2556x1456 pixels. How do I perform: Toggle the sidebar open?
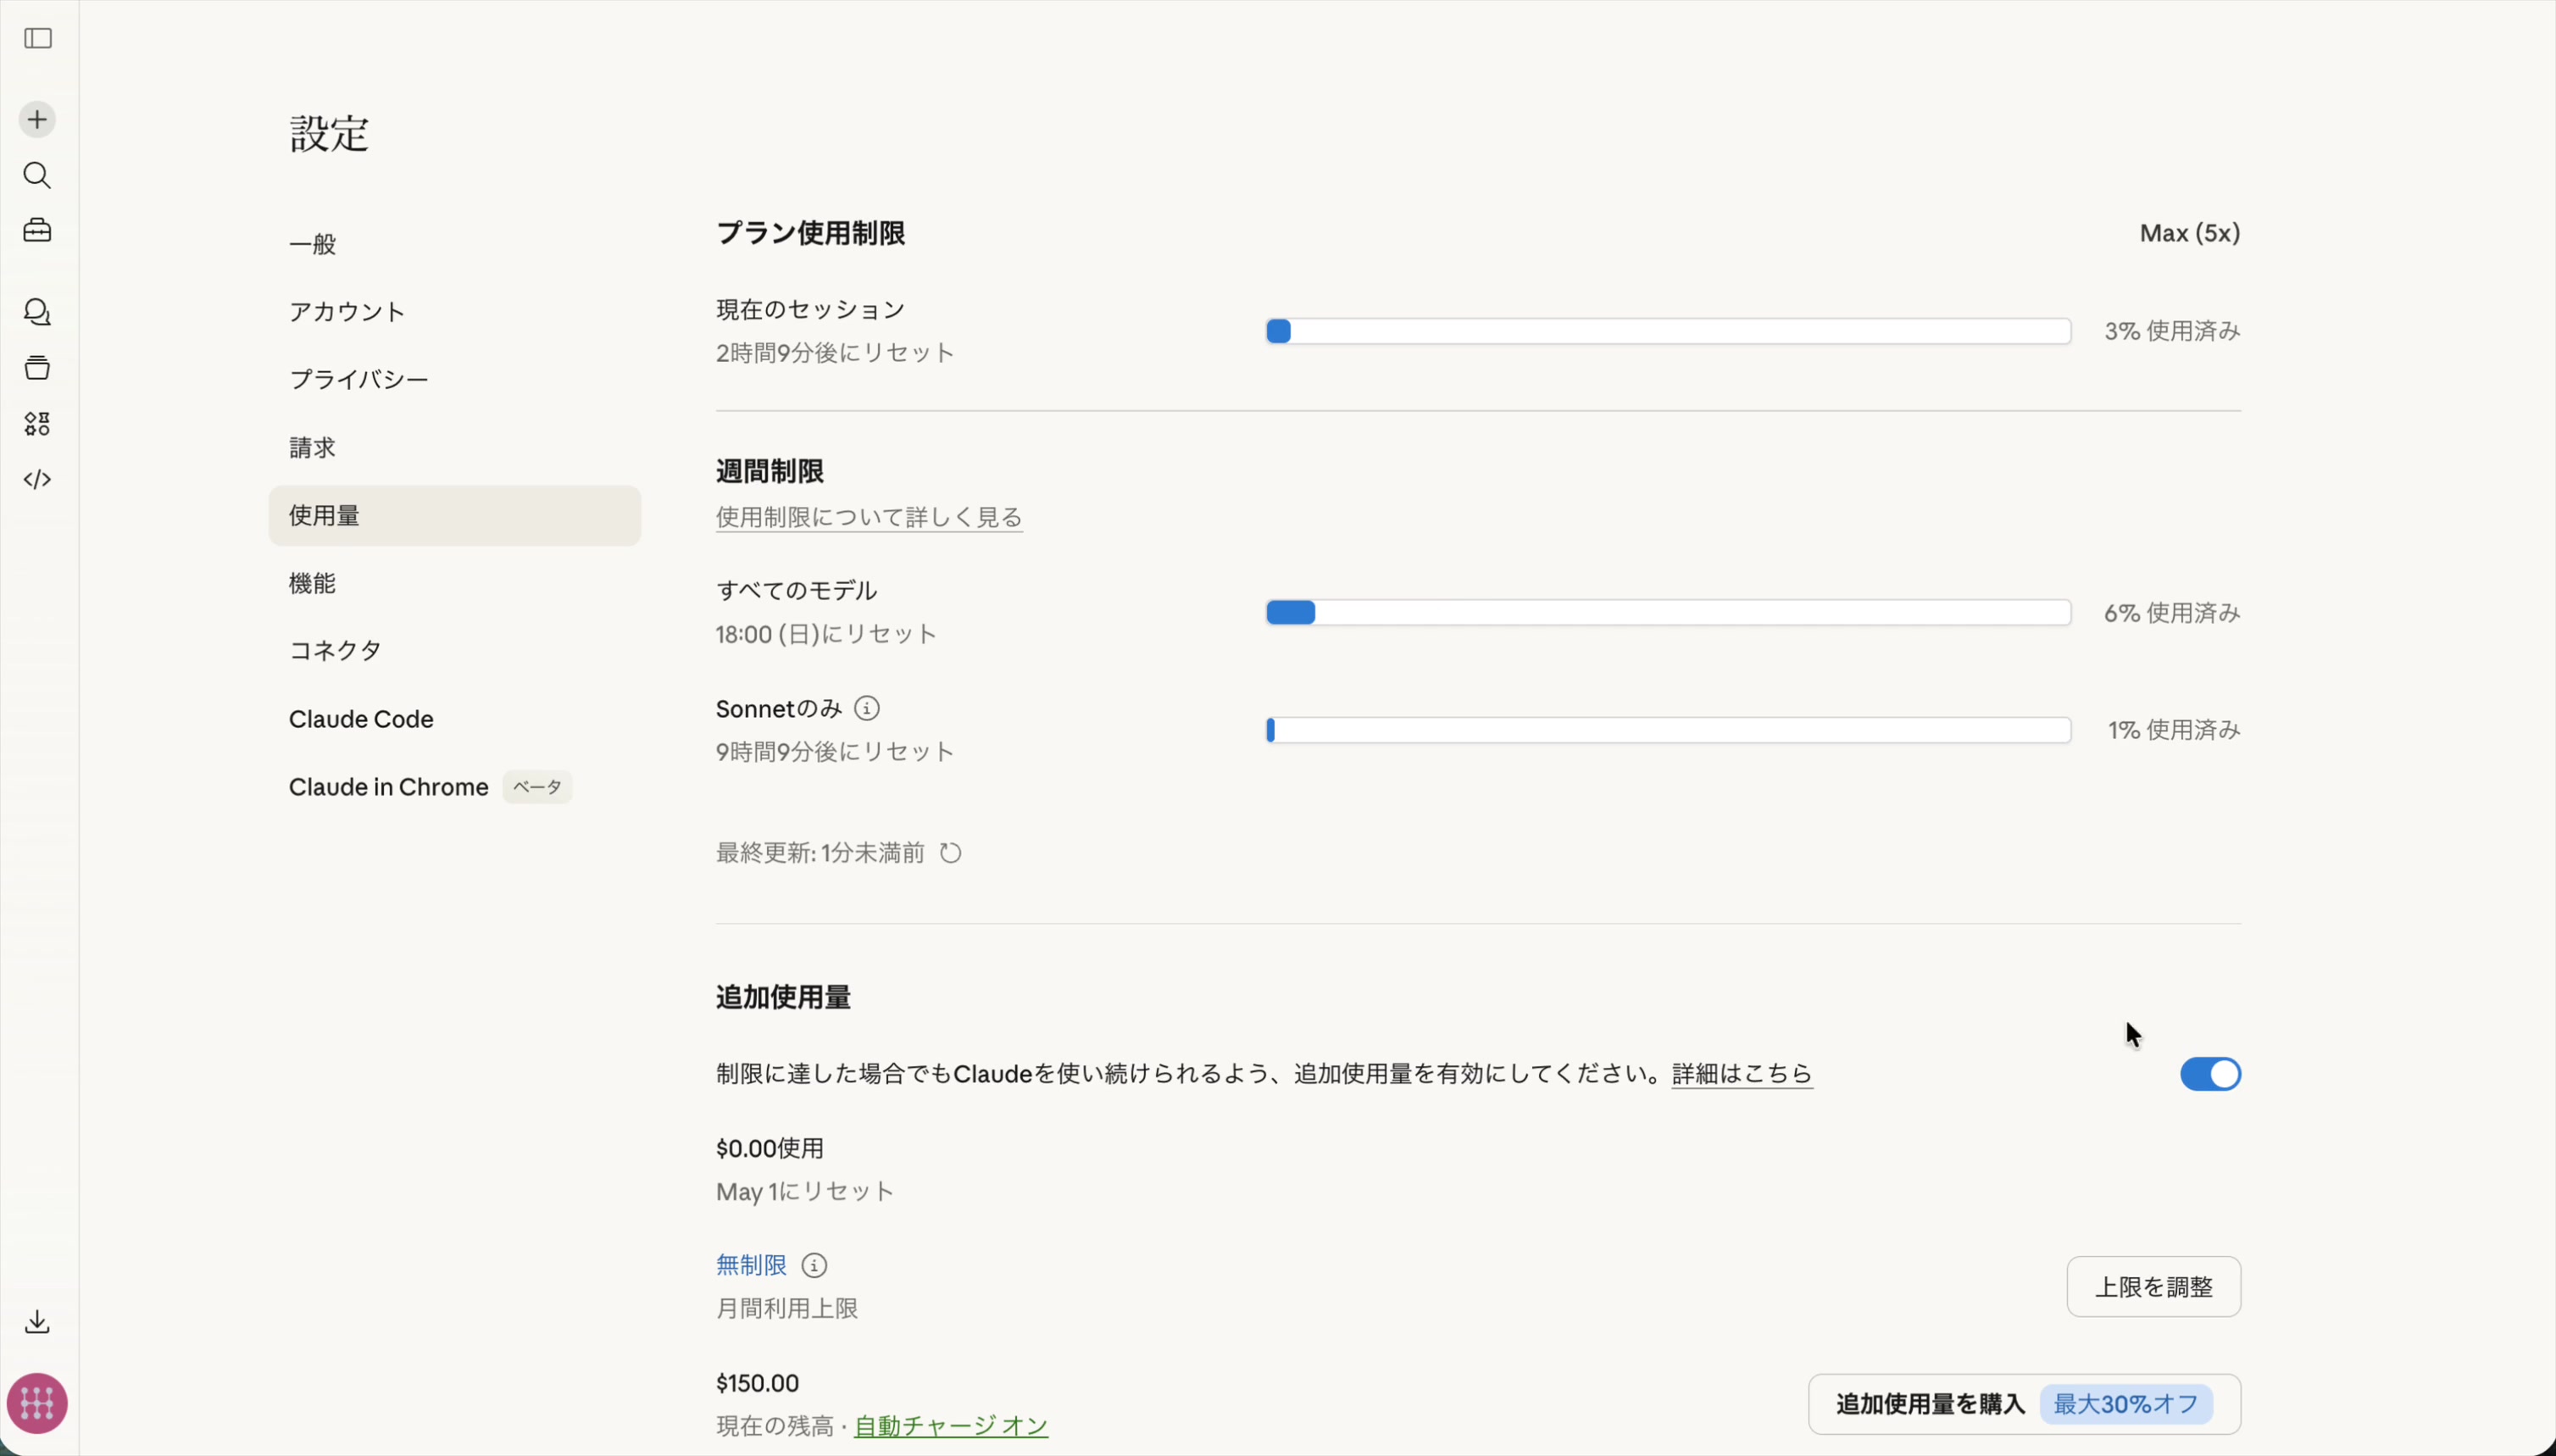37,39
